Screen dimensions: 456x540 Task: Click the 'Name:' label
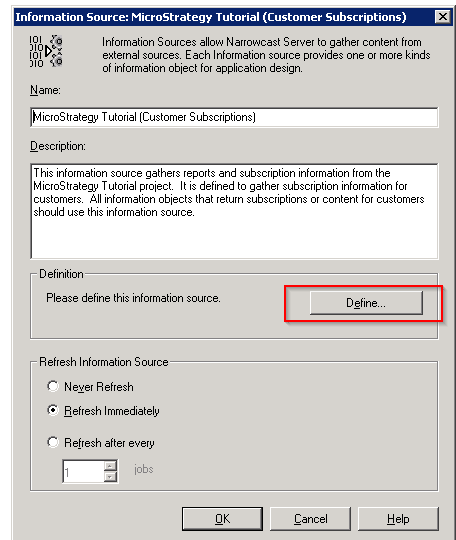[45, 90]
